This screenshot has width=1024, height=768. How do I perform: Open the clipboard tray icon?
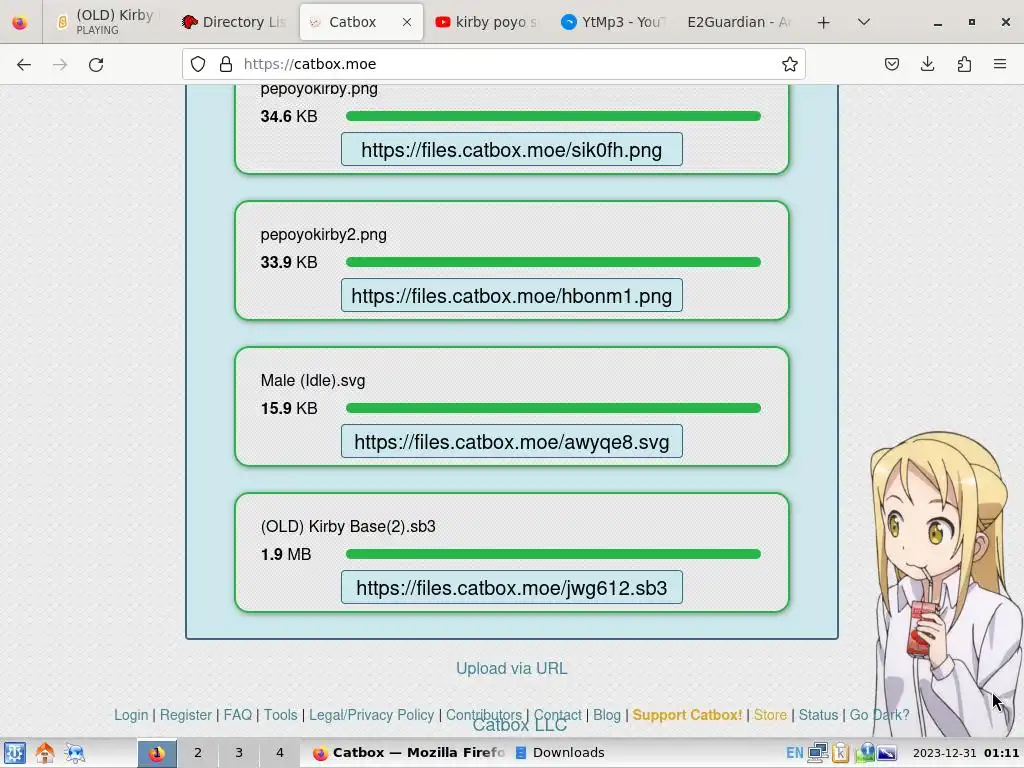[840, 753]
